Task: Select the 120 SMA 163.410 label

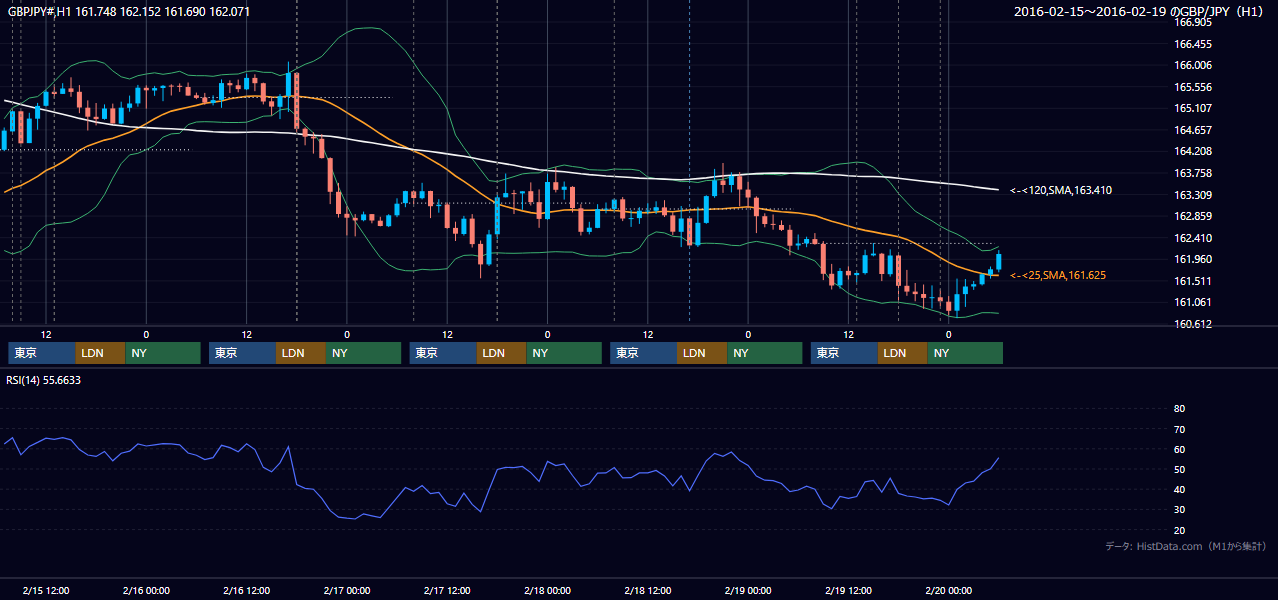Action: pos(1061,190)
